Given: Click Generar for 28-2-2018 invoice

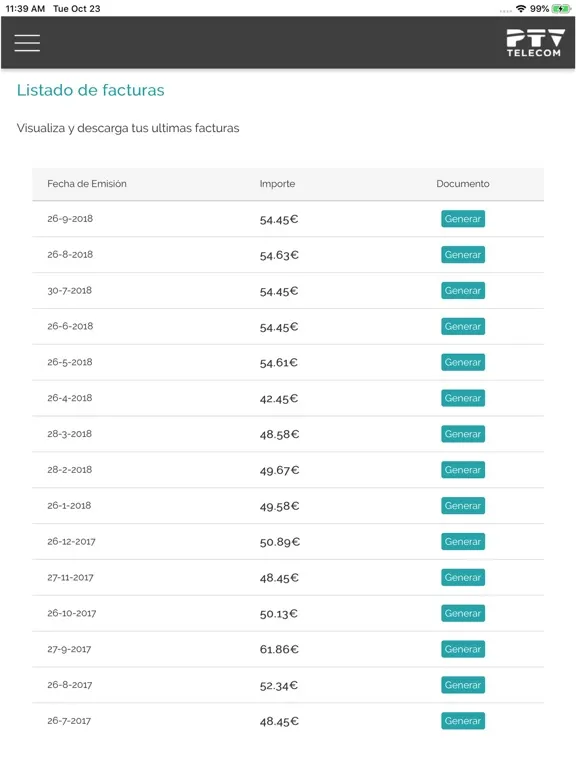Looking at the screenshot, I should 463,470.
